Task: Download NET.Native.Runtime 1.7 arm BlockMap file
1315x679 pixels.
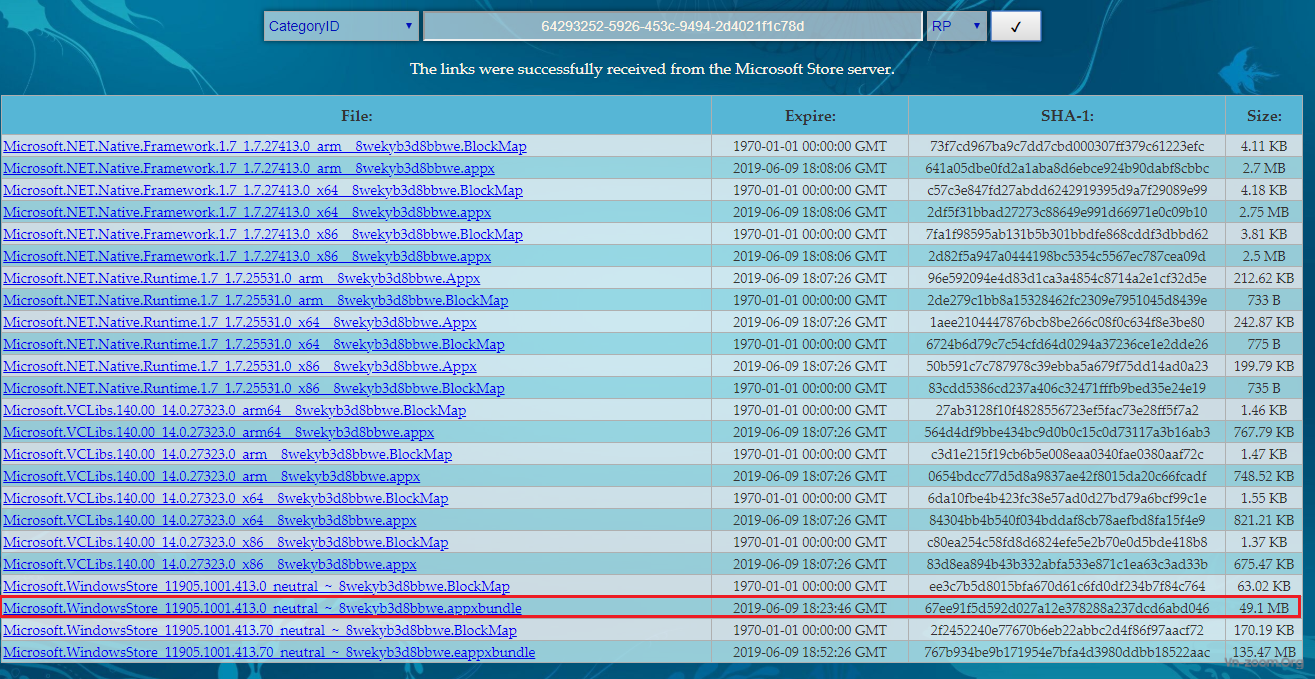Action: (x=256, y=300)
